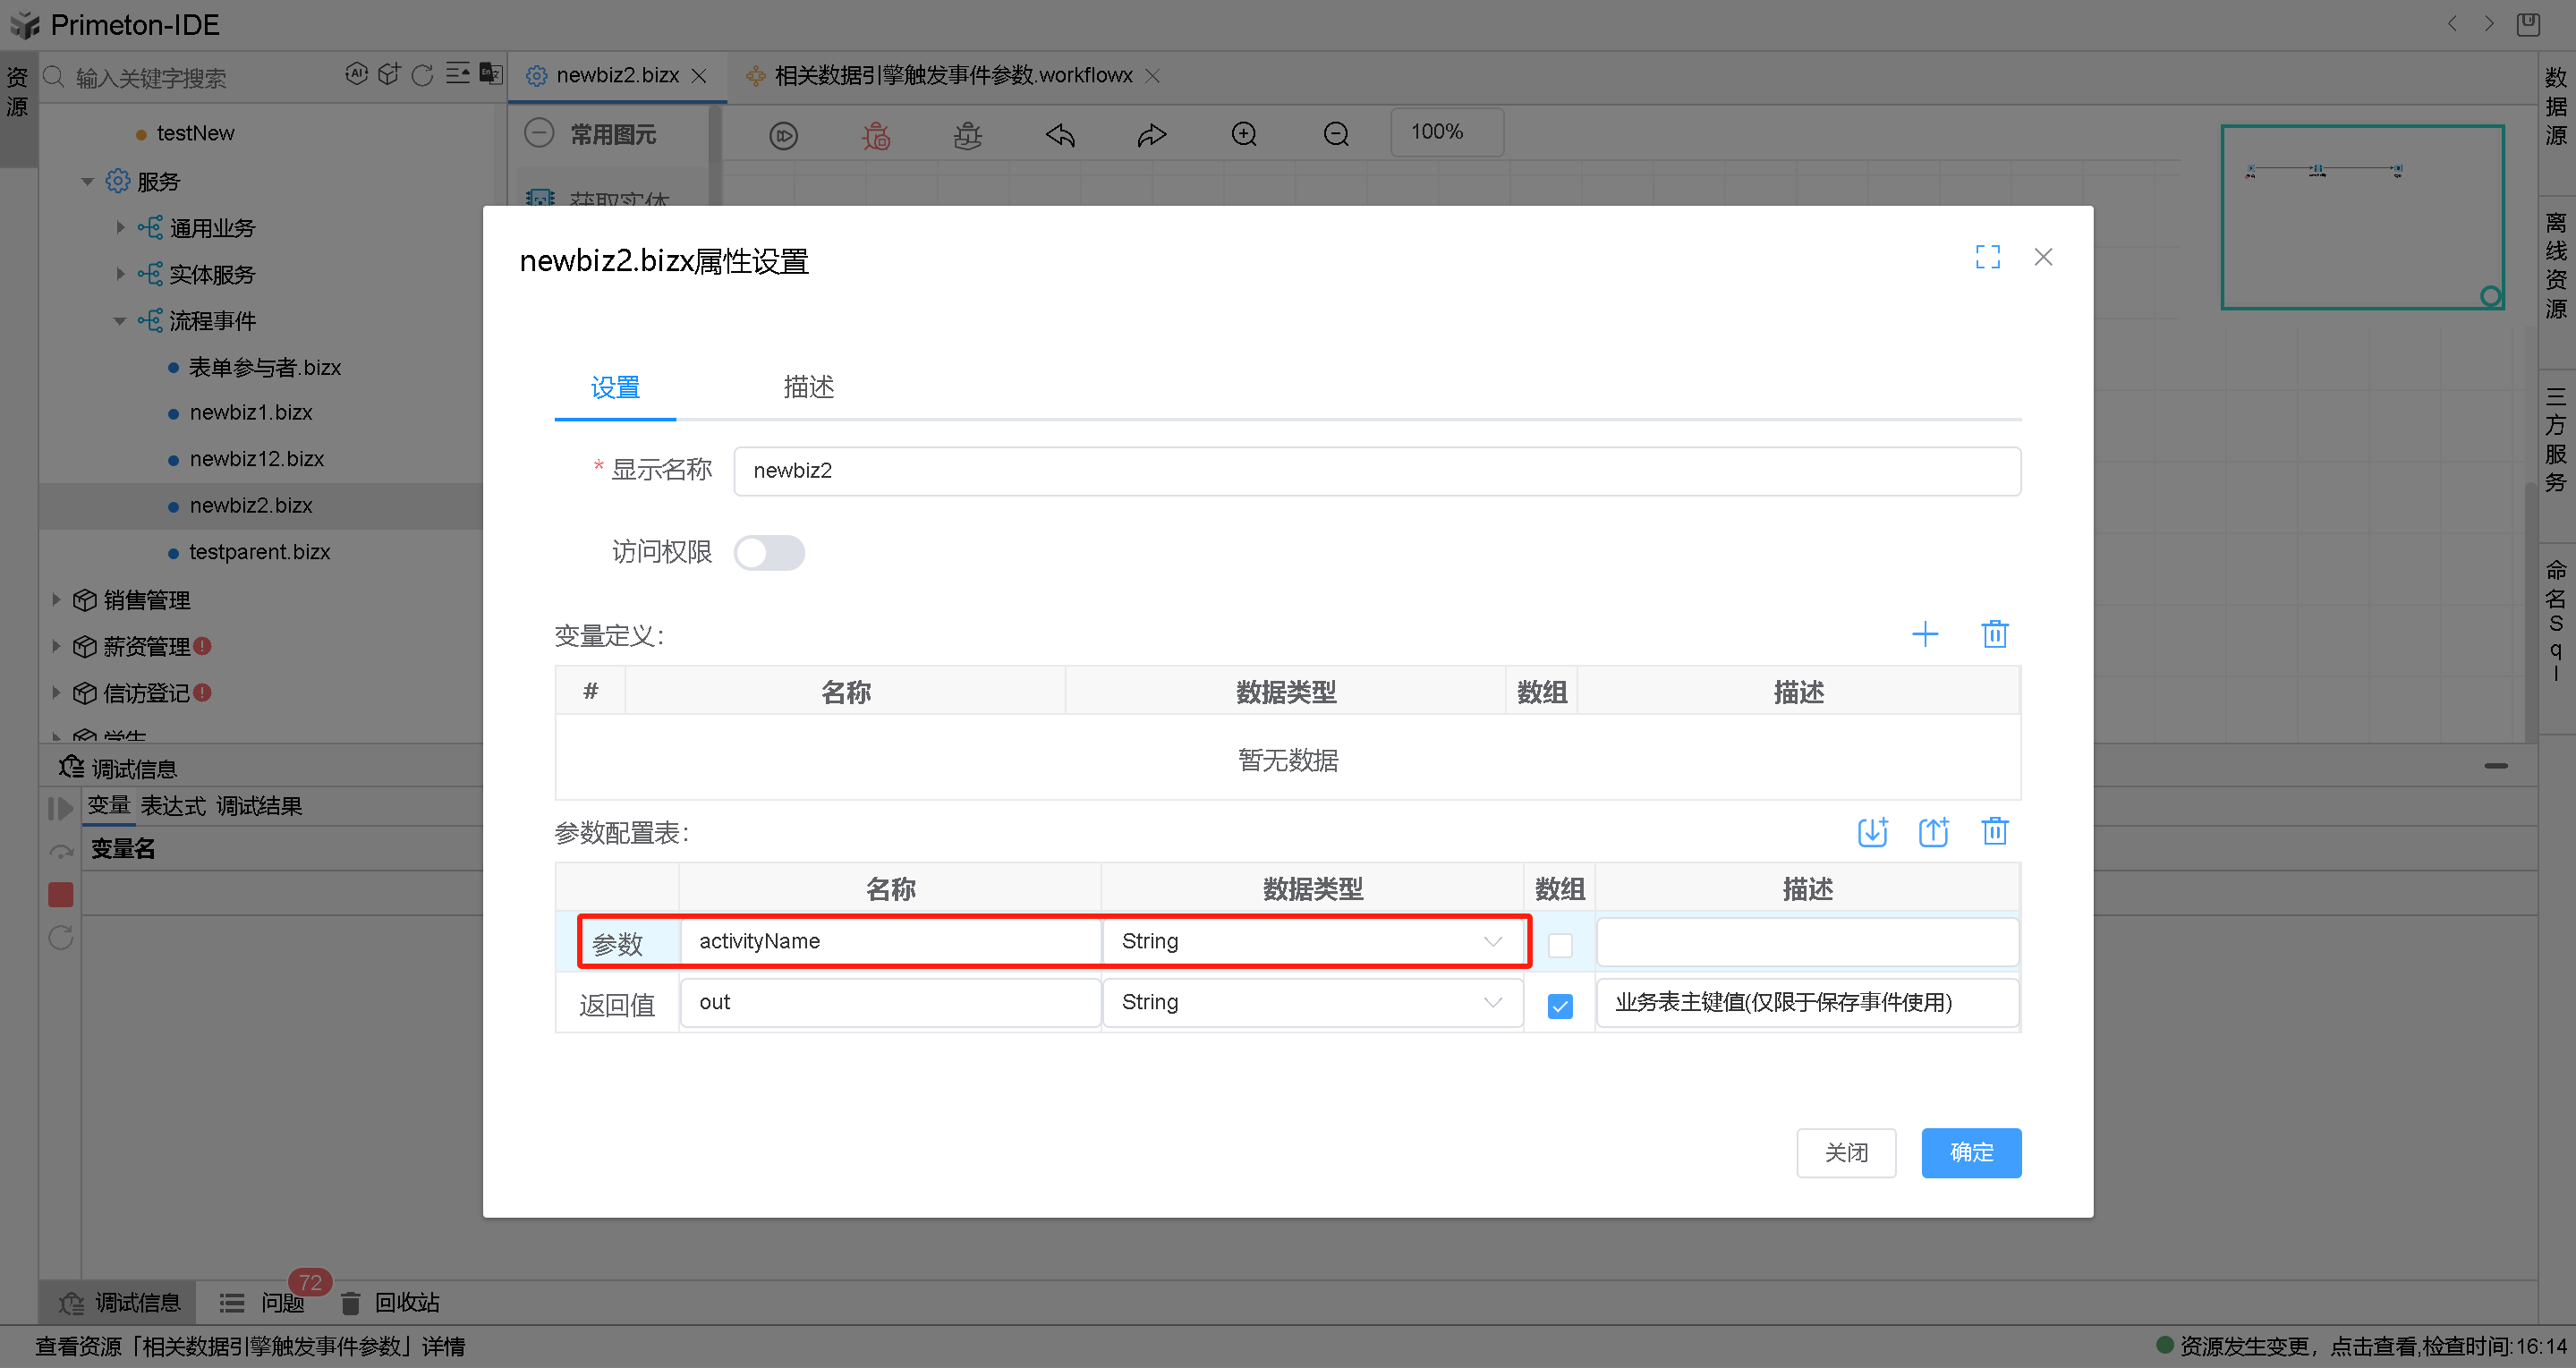The height and width of the screenshot is (1368, 2576).
Task: Click the undo arrow on the canvas toolbar
Action: (x=1059, y=134)
